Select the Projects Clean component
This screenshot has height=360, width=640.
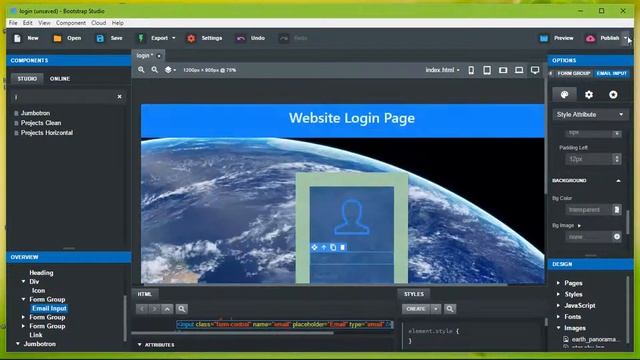pyautogui.click(x=41, y=123)
